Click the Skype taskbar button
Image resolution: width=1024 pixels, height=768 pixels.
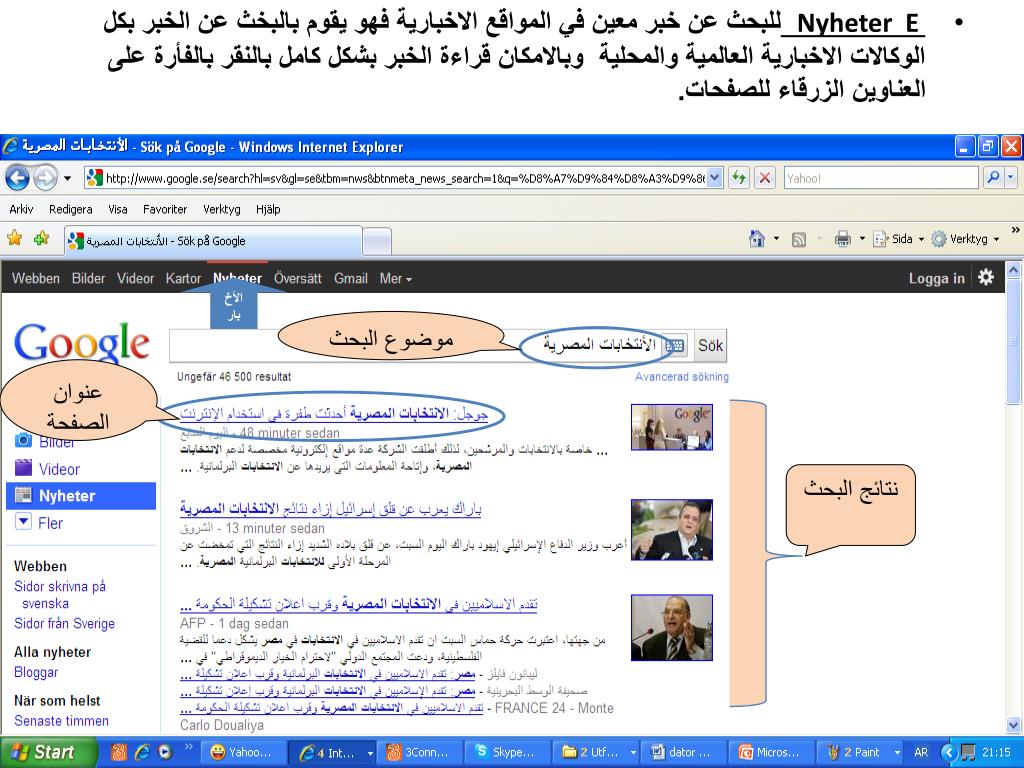tap(505, 752)
